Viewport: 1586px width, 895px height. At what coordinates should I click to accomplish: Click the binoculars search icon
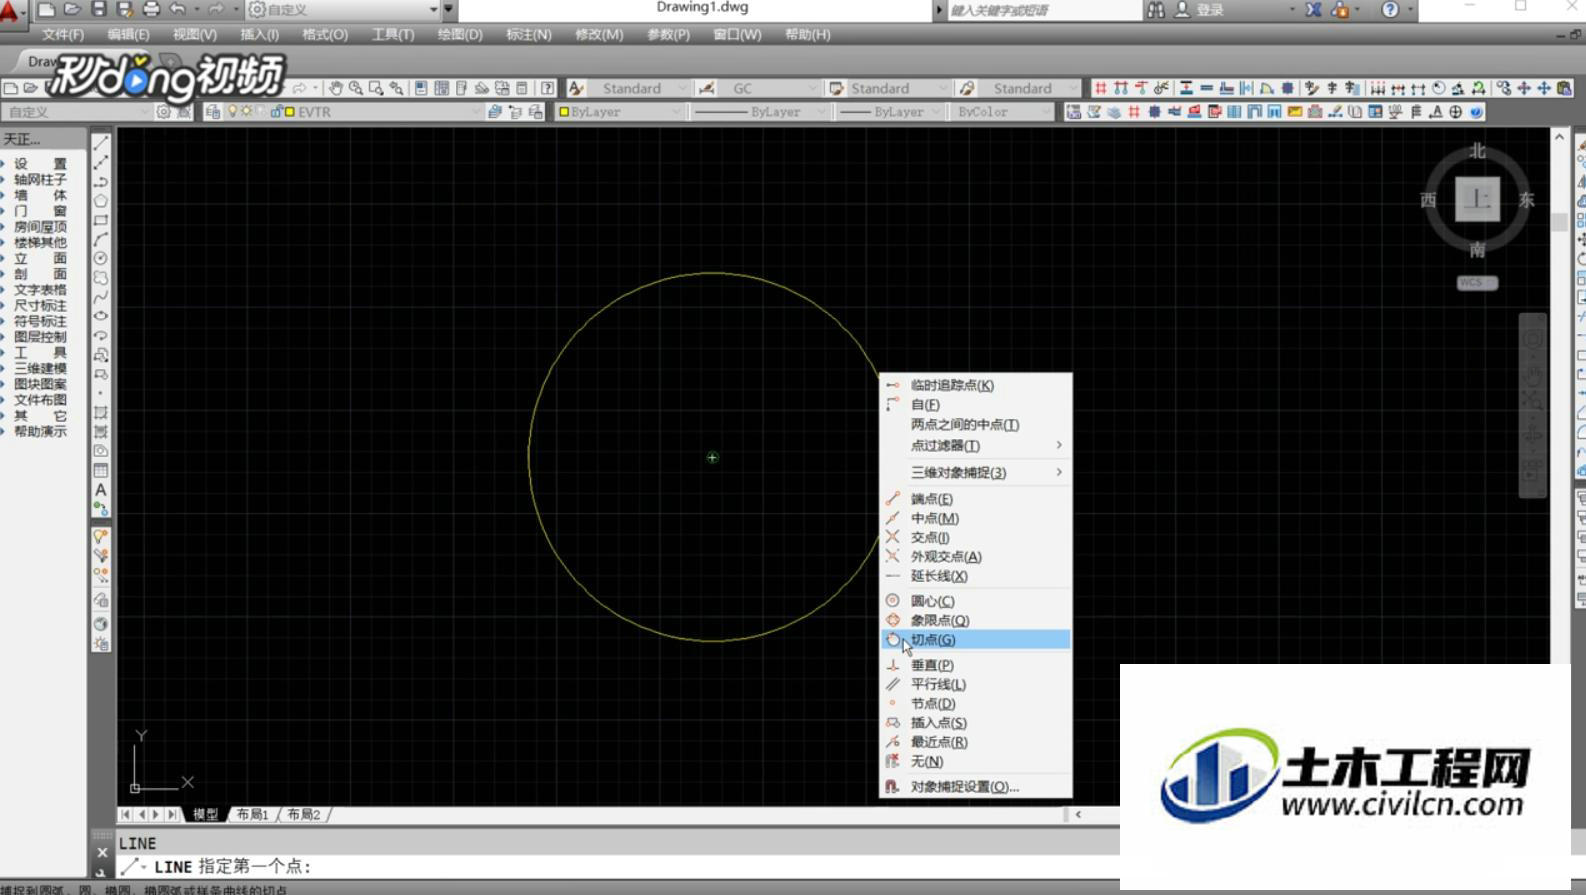[x=1156, y=9]
